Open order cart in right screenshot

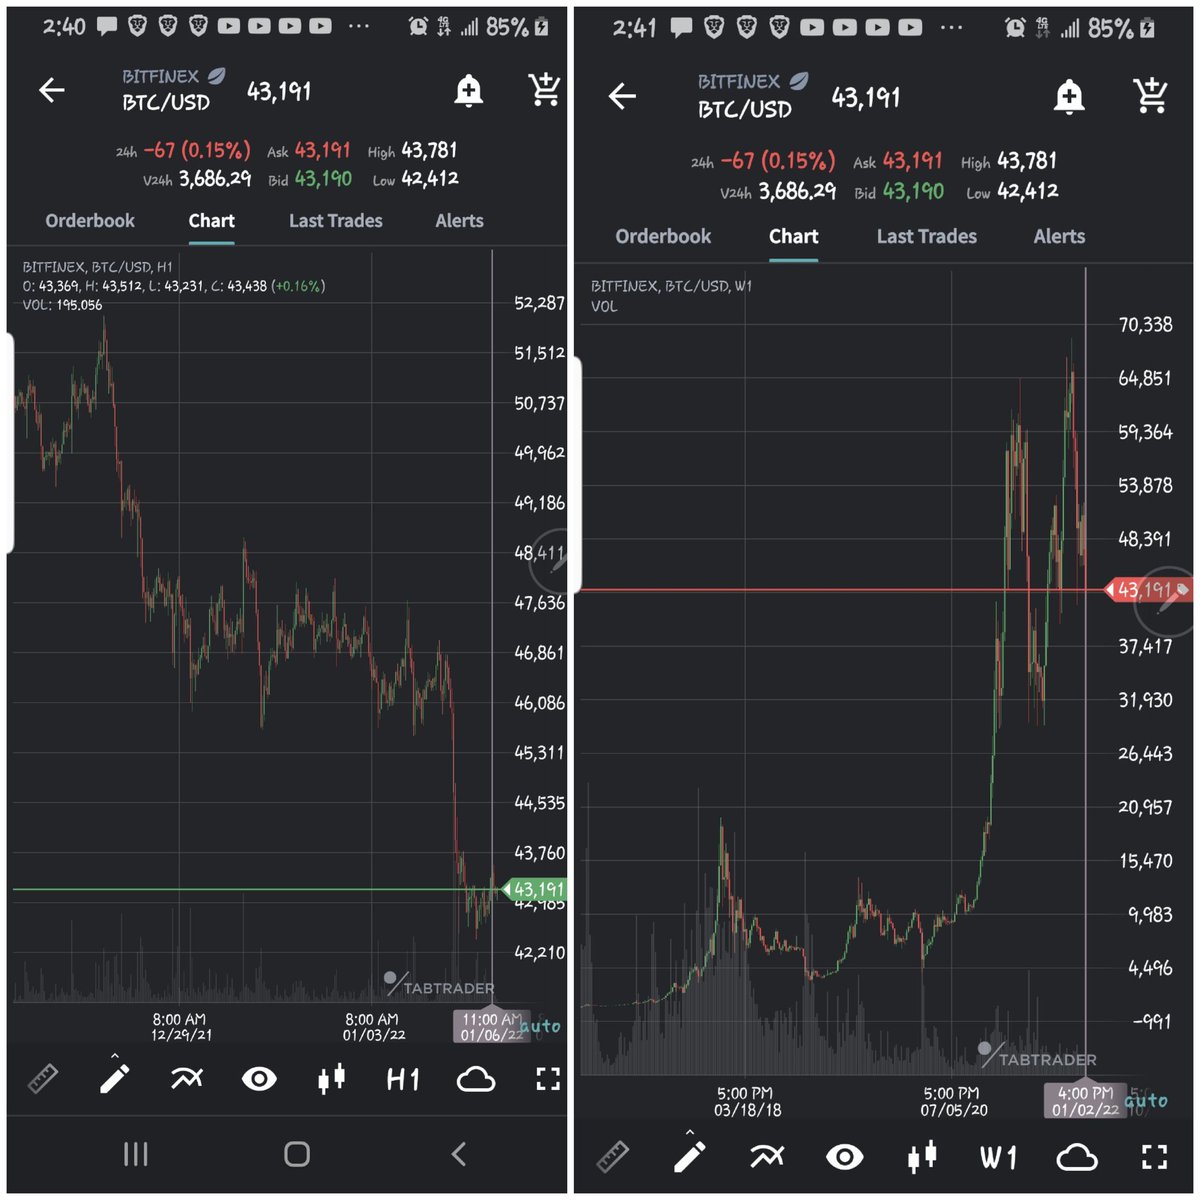point(1151,95)
